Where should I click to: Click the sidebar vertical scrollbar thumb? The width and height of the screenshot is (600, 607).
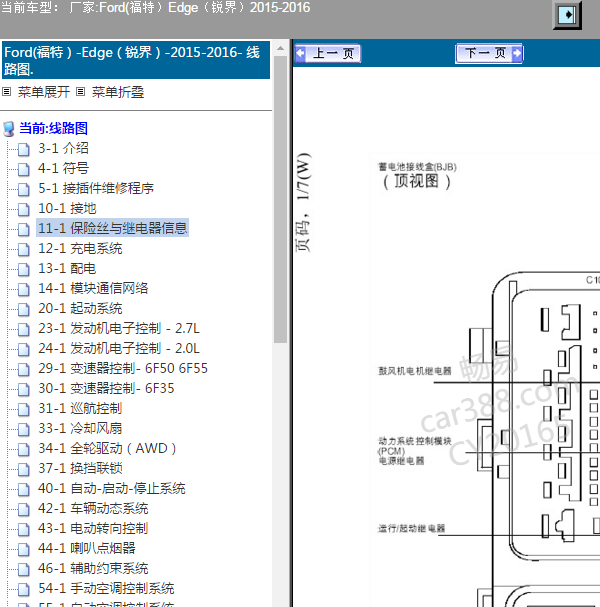point(280,200)
